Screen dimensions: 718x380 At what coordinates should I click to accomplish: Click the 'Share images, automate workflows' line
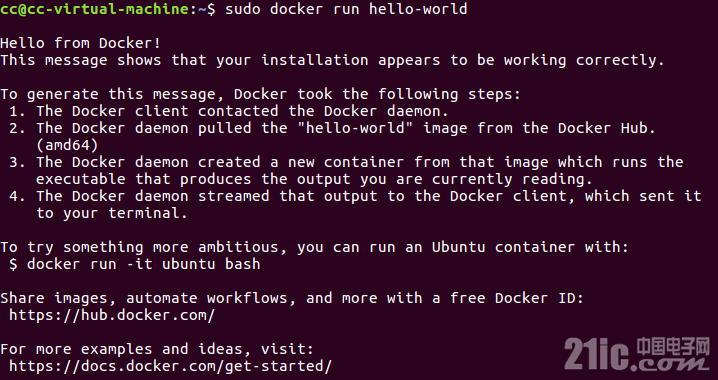pos(292,299)
